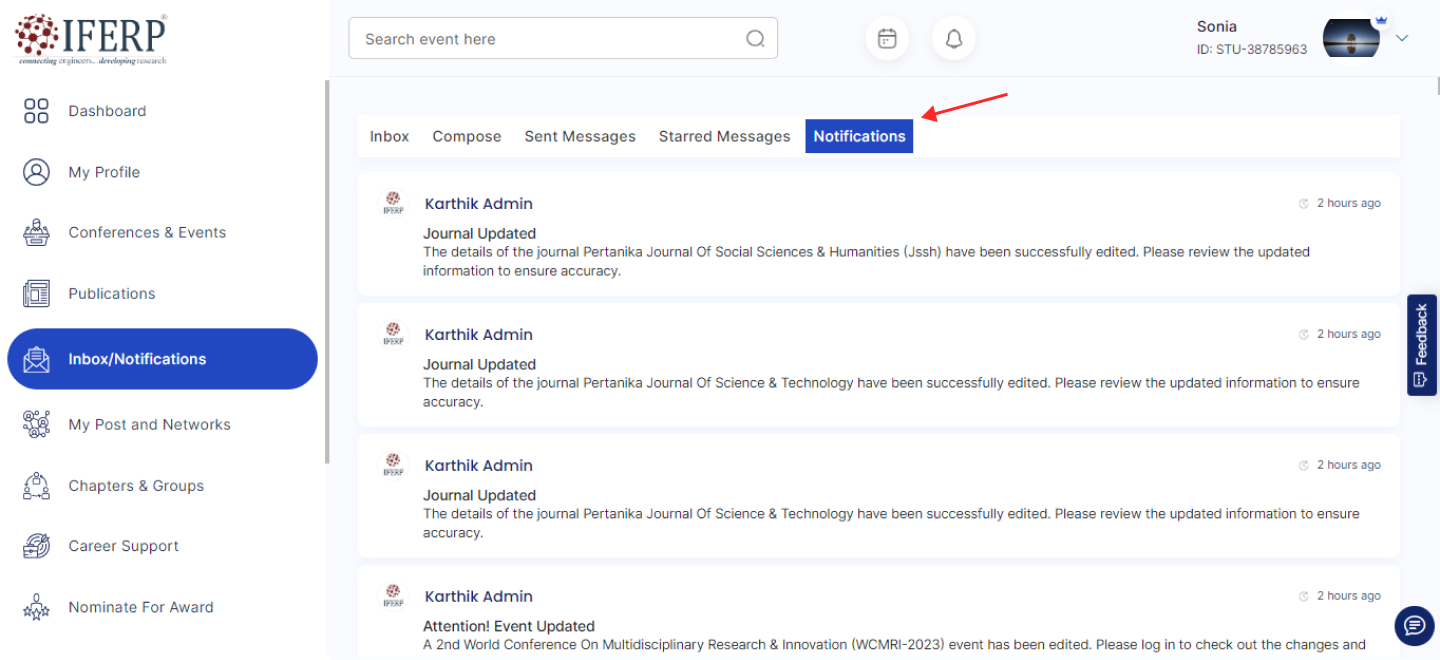Screen dimensions: 1440x660
Task: Open the Compose tab
Action: pyautogui.click(x=467, y=136)
